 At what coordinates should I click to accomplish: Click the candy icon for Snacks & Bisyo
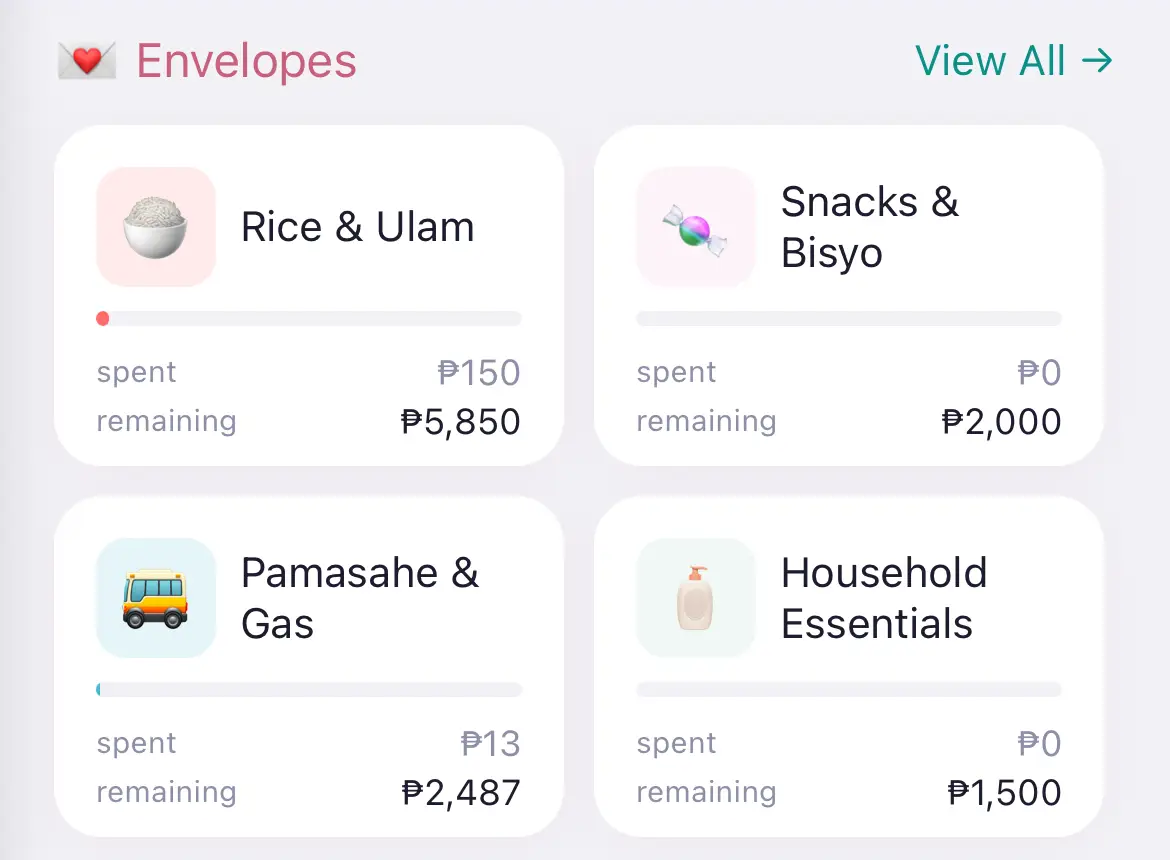click(695, 227)
